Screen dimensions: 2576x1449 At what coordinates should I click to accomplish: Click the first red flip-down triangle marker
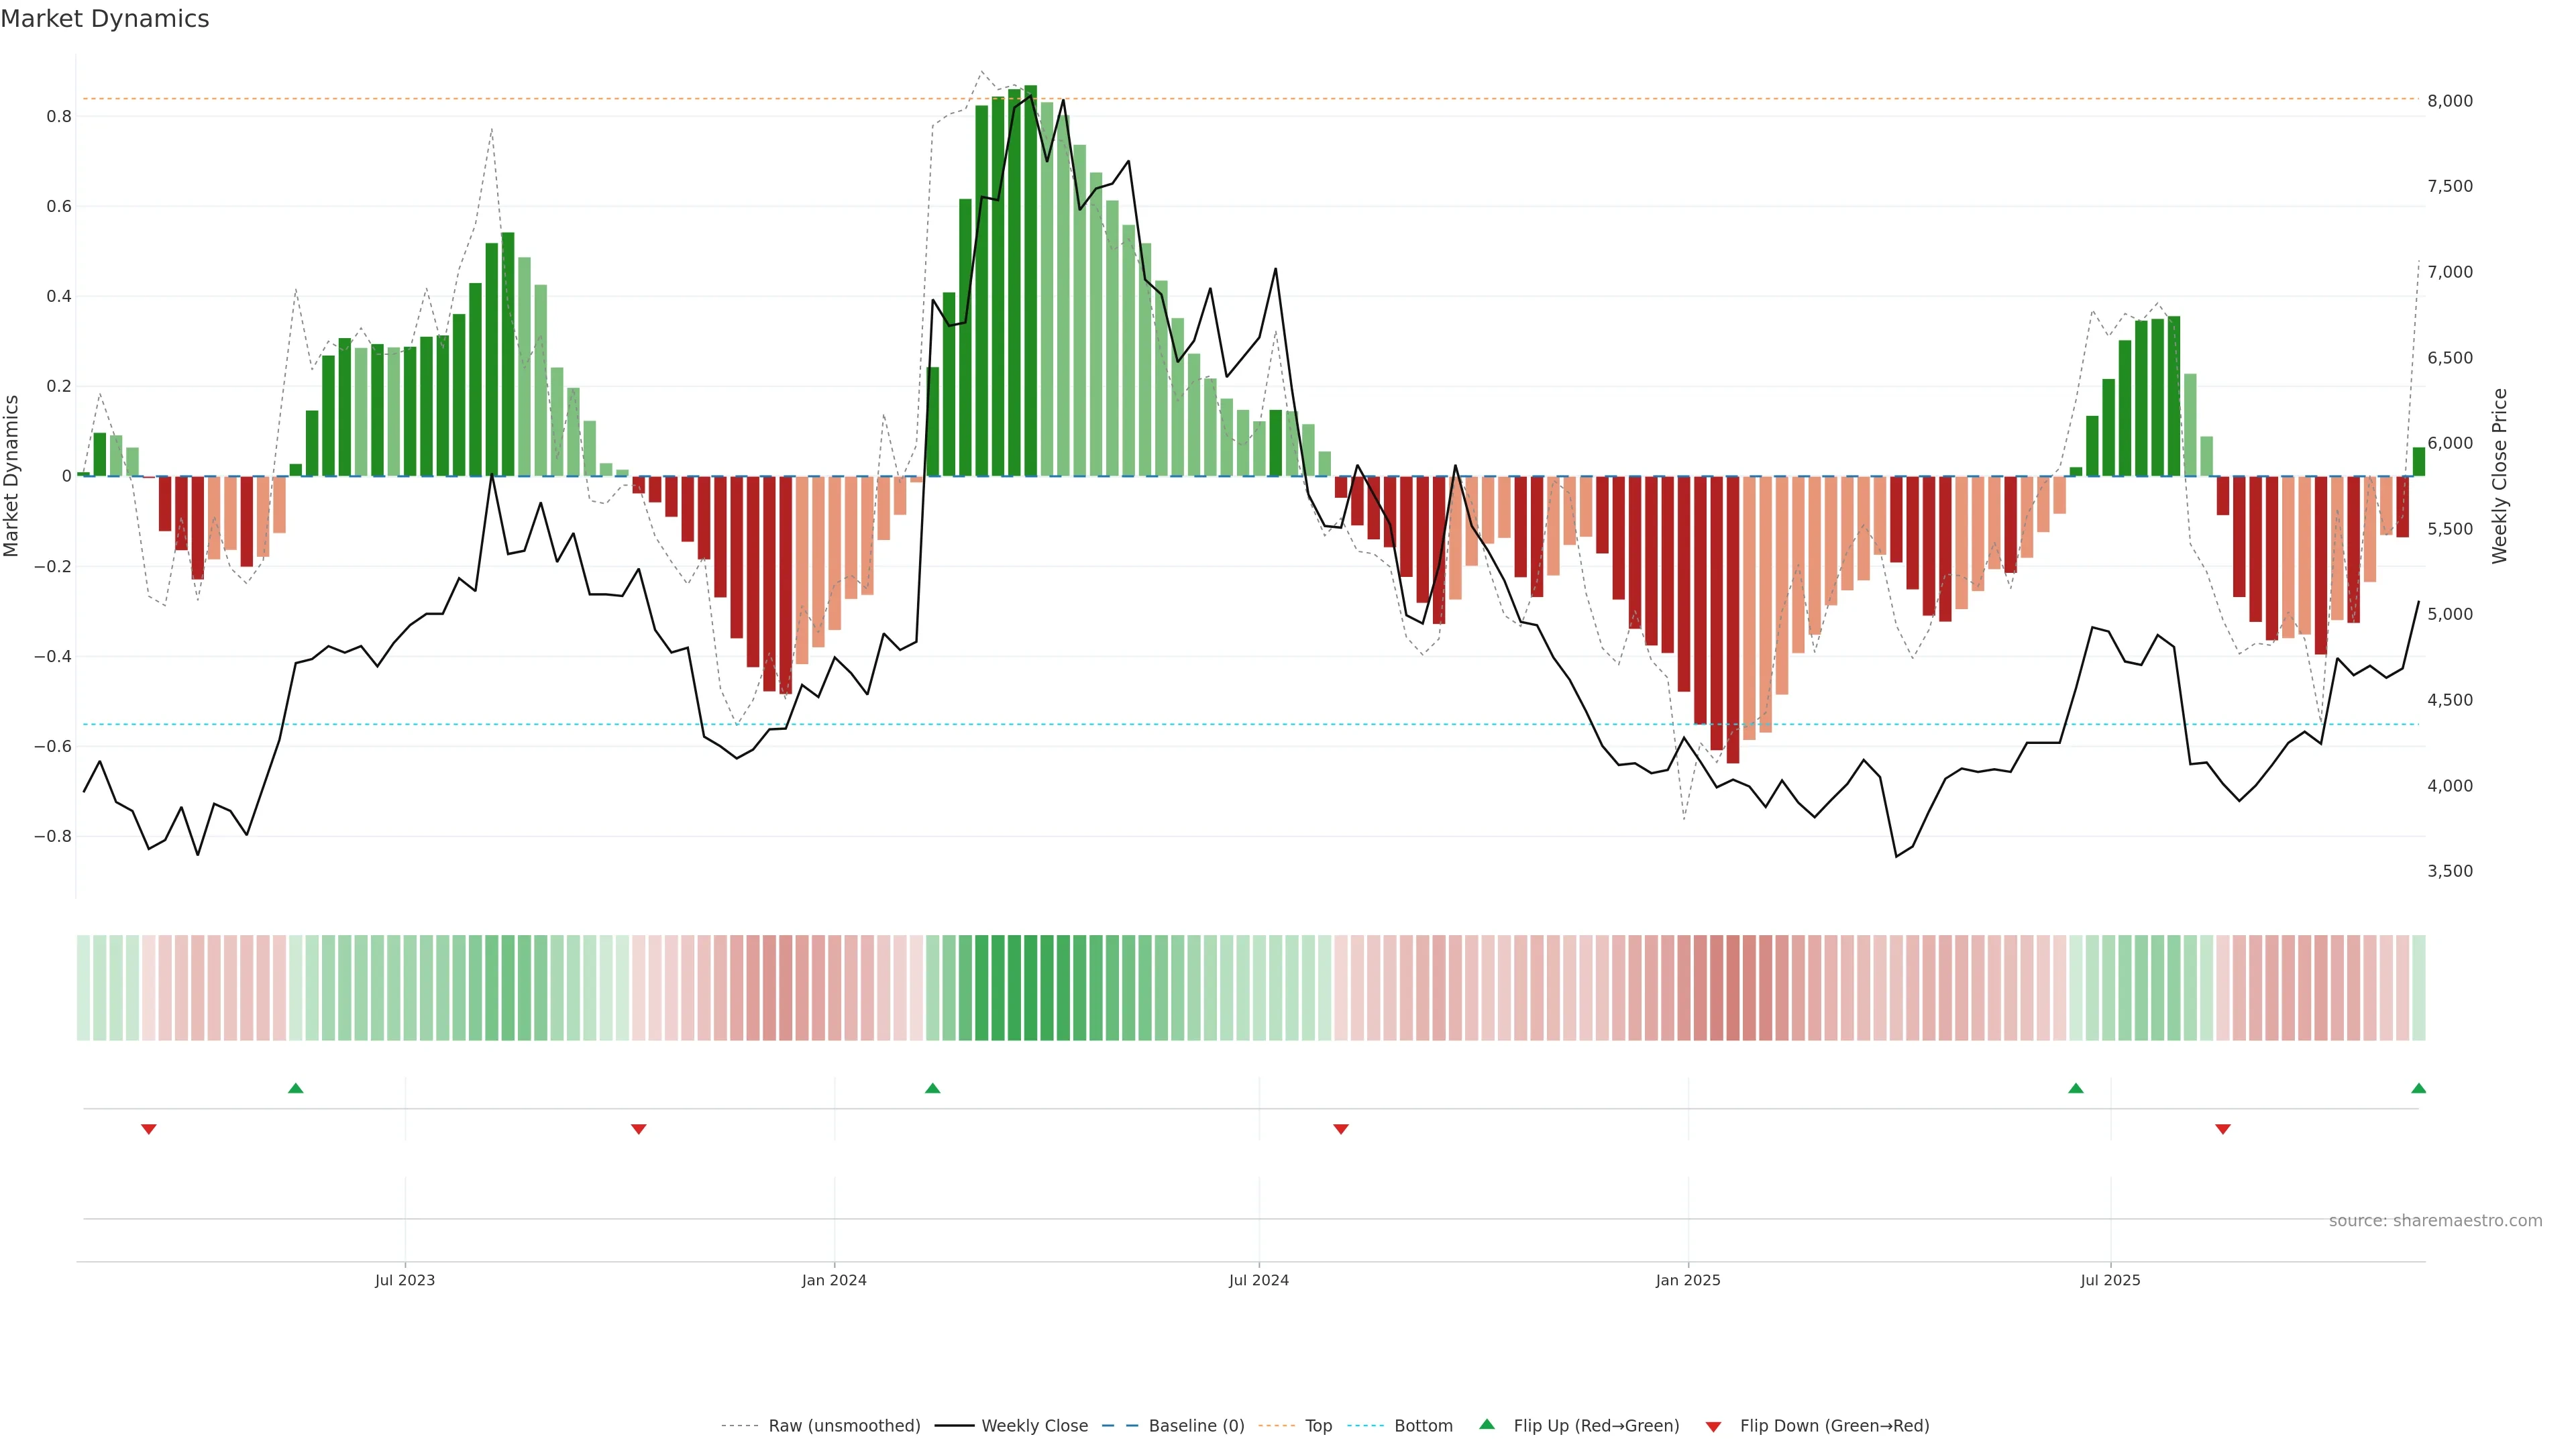pyautogui.click(x=149, y=1129)
